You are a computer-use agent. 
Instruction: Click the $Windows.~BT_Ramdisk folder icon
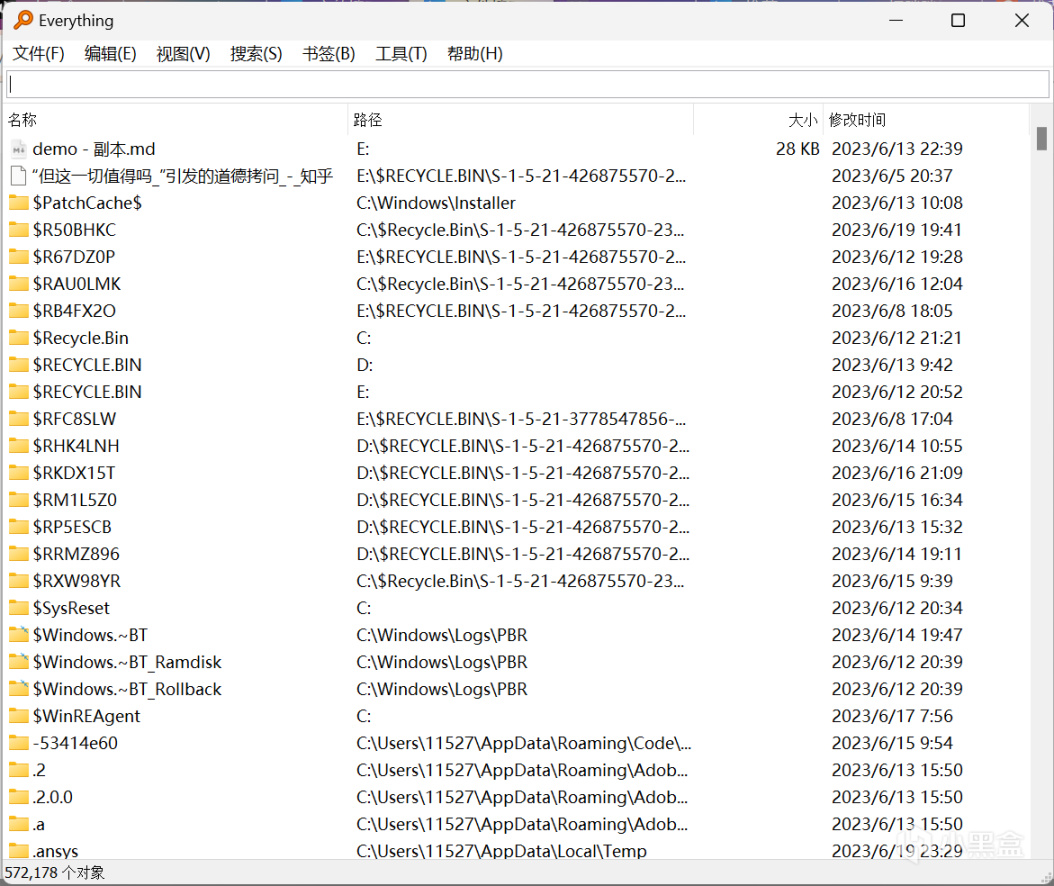[x=19, y=662]
